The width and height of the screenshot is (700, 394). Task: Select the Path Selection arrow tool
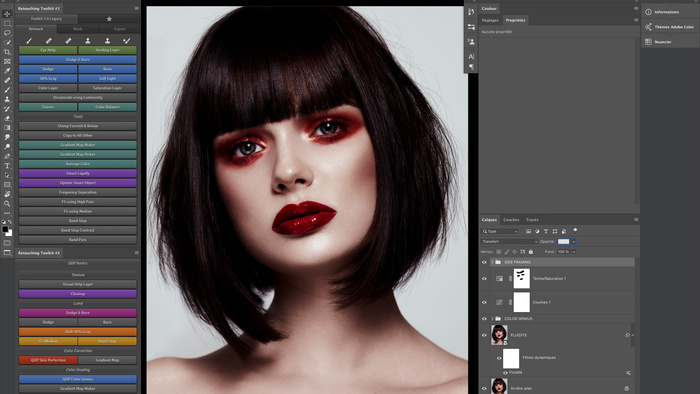tap(7, 175)
